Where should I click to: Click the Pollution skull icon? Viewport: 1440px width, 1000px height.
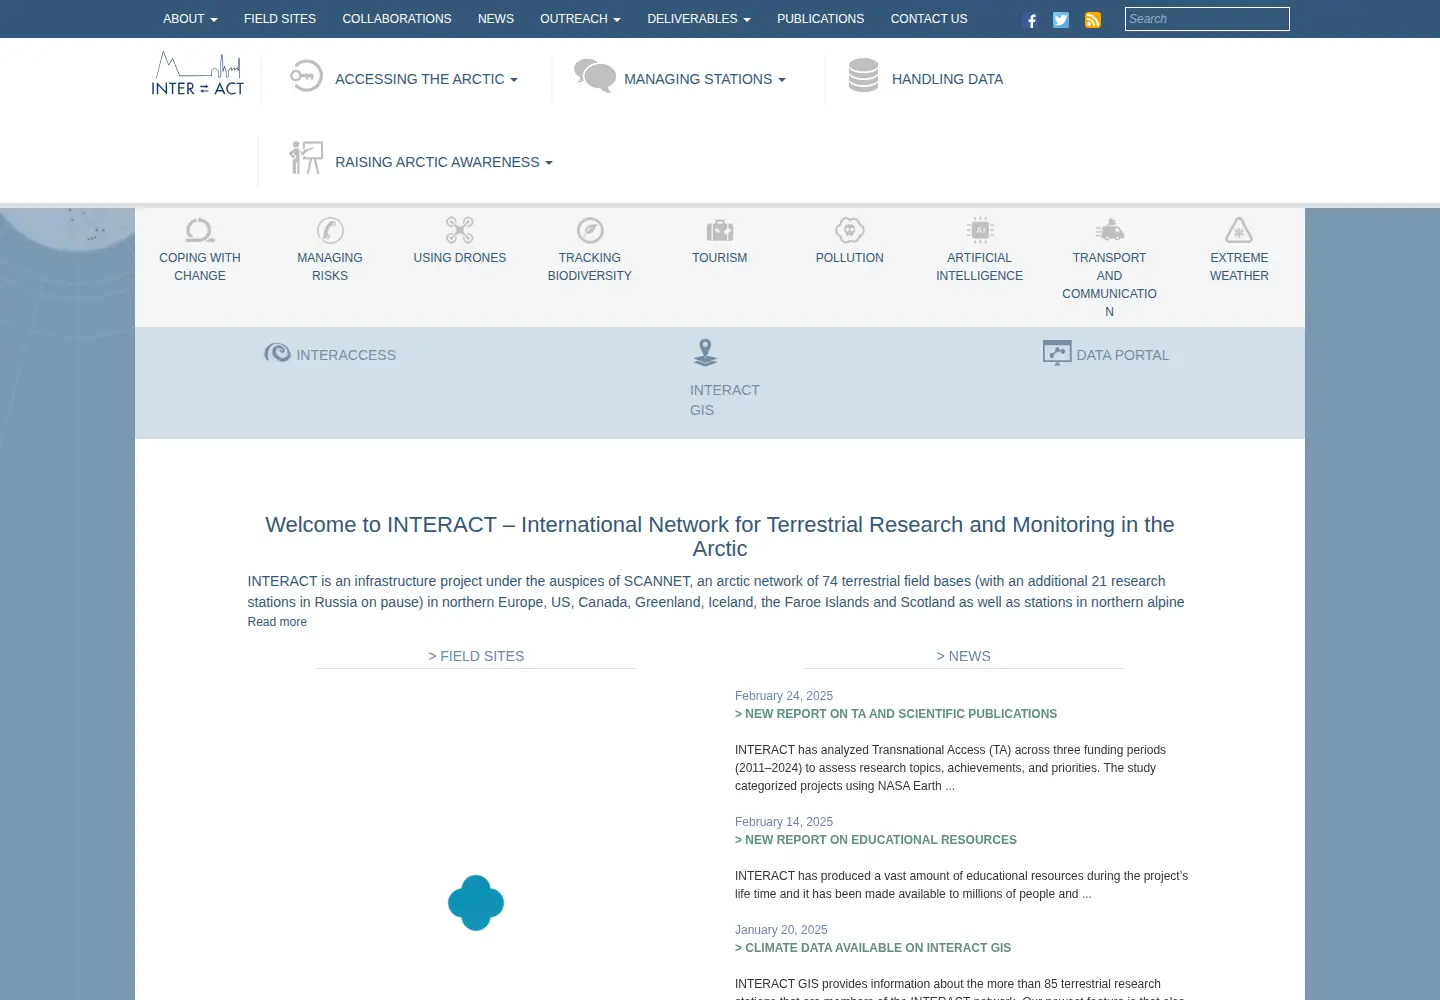point(850,231)
